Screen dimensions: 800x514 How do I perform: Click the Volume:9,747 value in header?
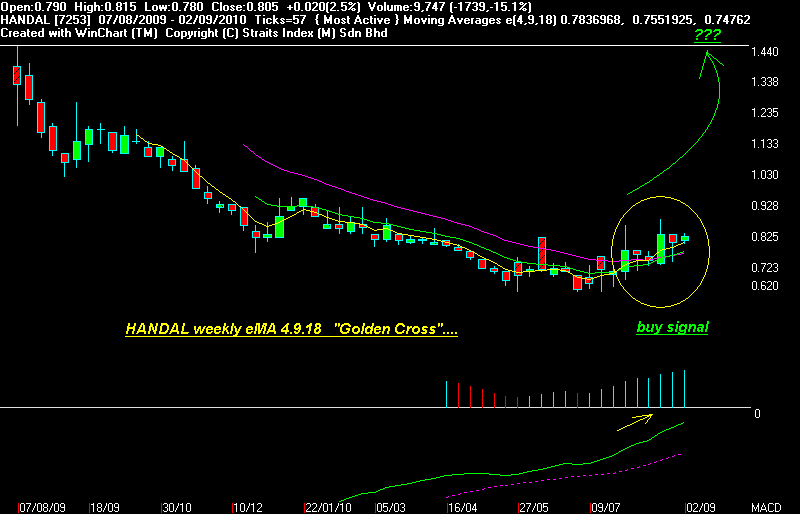(406, 7)
